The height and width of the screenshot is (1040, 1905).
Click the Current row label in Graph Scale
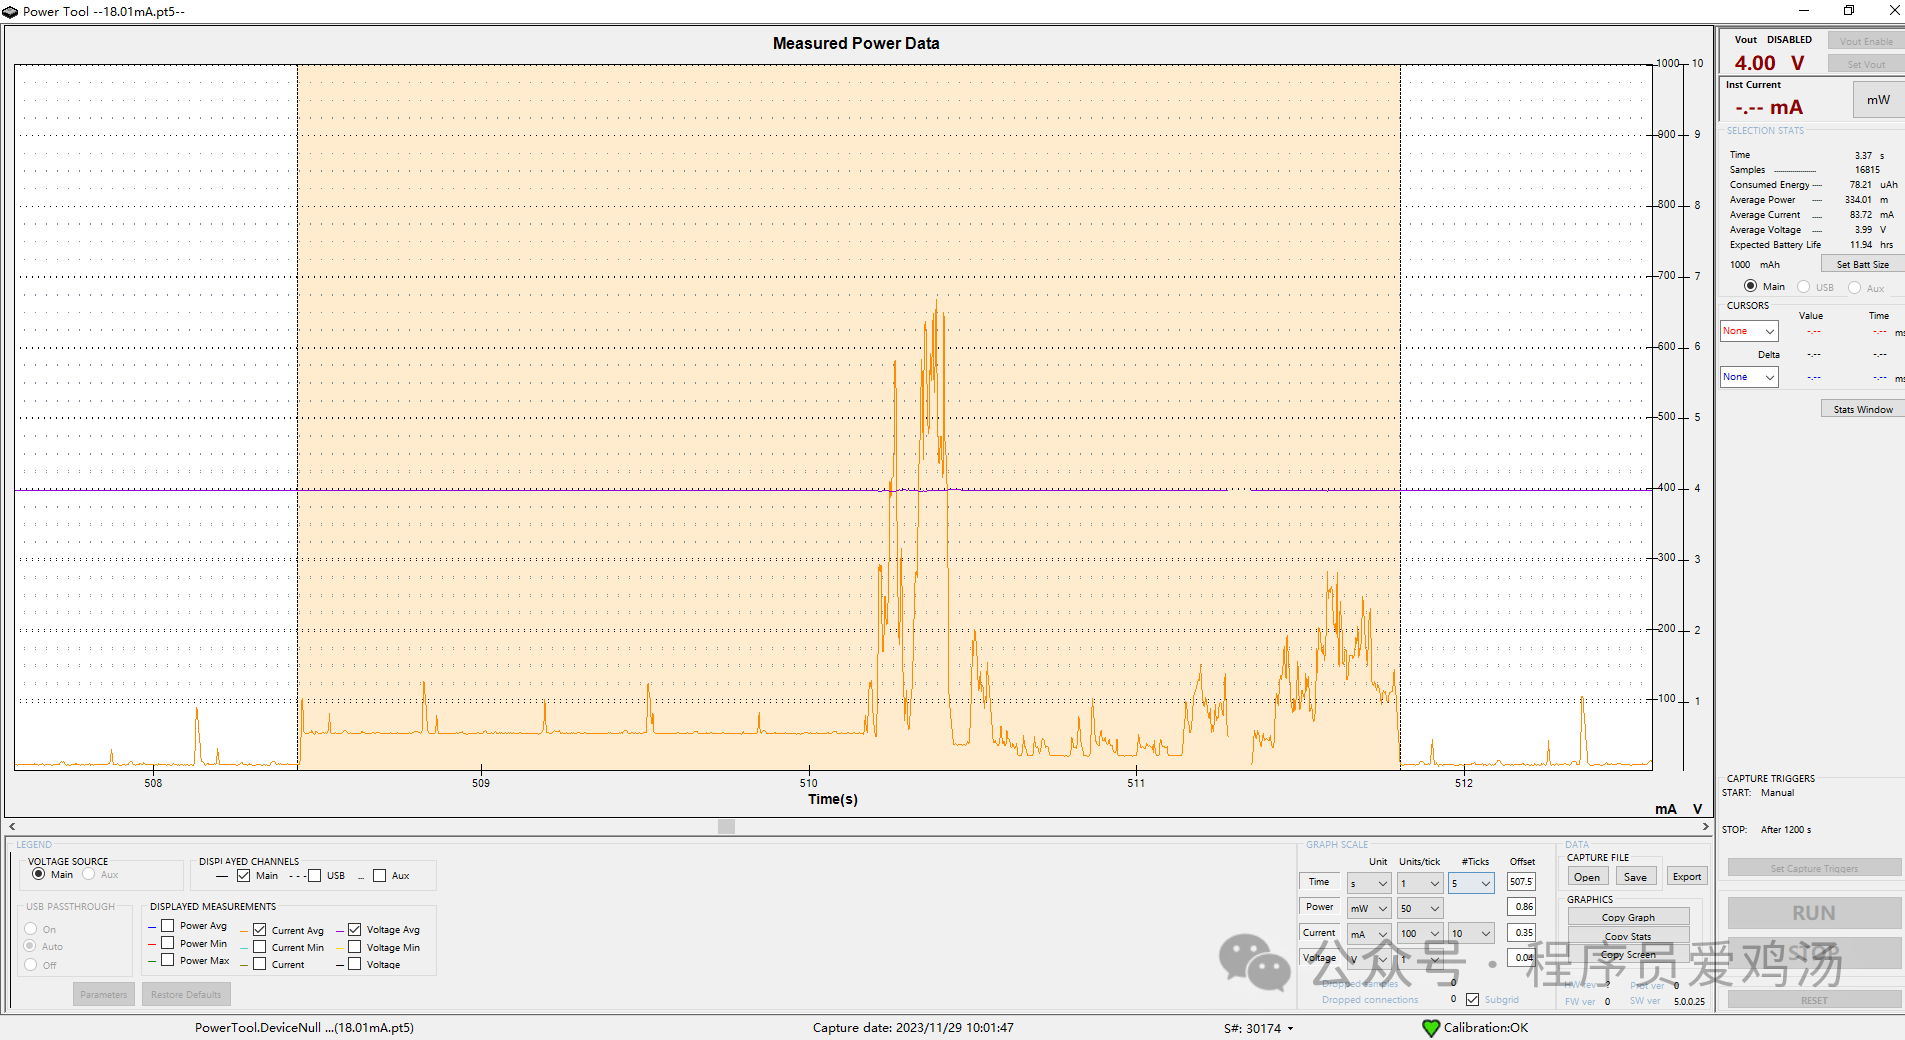point(1319,932)
